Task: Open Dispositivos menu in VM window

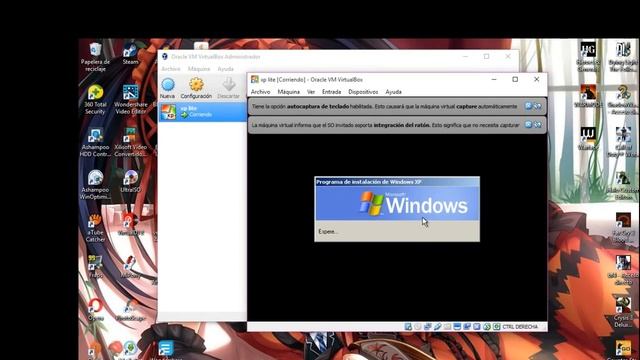Action: point(363,92)
